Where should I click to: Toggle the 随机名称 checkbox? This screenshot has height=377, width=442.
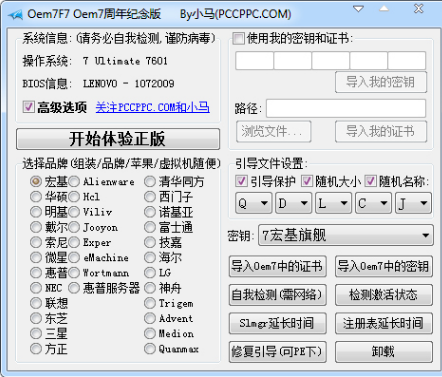(x=370, y=181)
